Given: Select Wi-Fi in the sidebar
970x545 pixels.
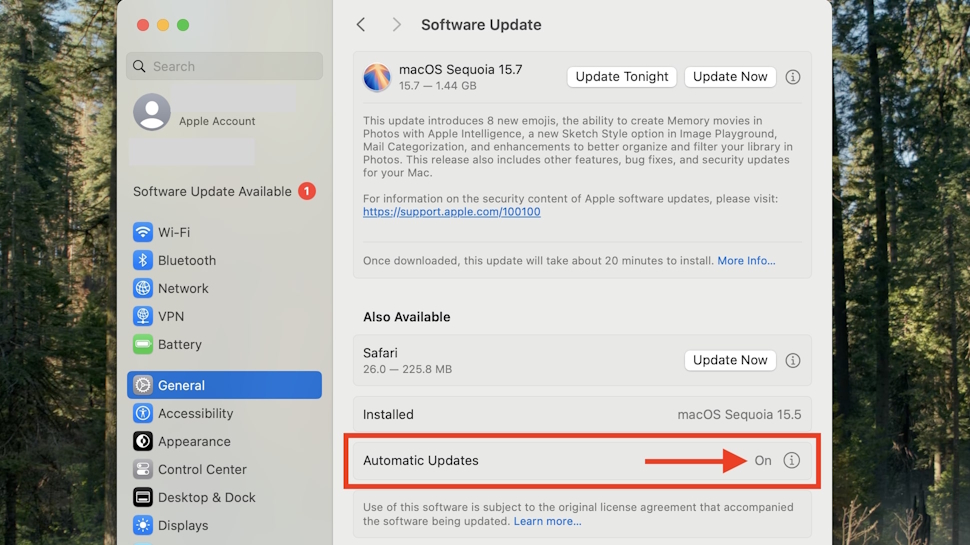Looking at the screenshot, I should tap(225, 232).
